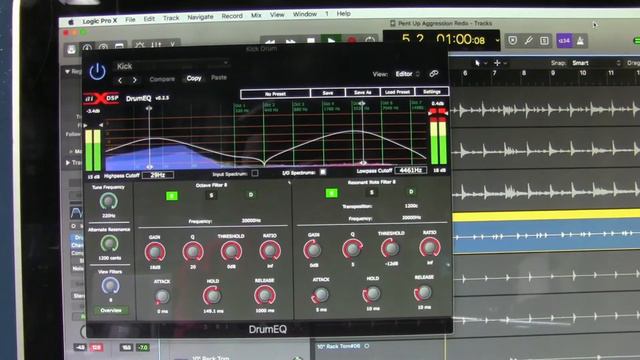Click the Alternate Resonance knob

(109, 244)
